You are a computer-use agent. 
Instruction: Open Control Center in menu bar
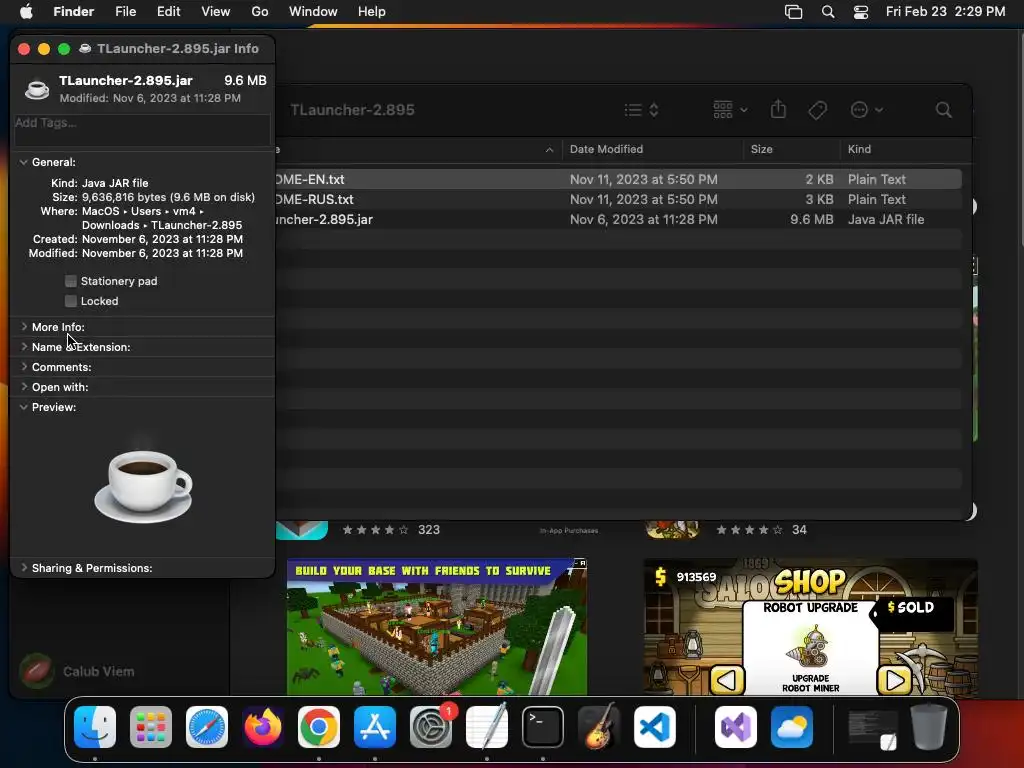(861, 12)
